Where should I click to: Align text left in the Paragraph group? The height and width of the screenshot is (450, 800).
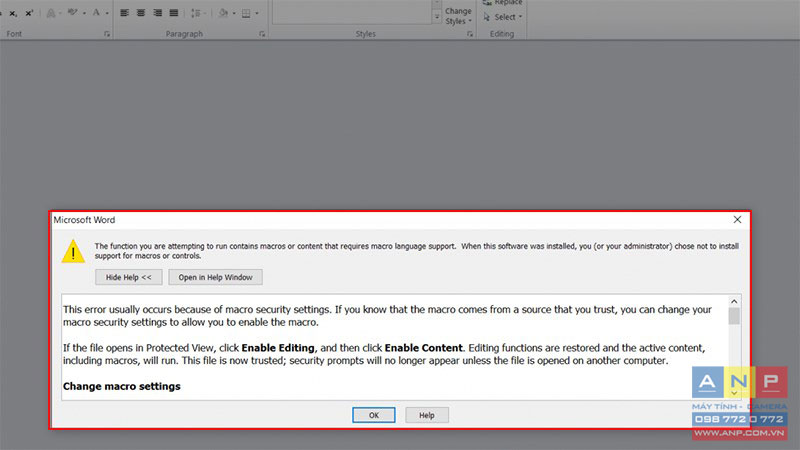(124, 13)
